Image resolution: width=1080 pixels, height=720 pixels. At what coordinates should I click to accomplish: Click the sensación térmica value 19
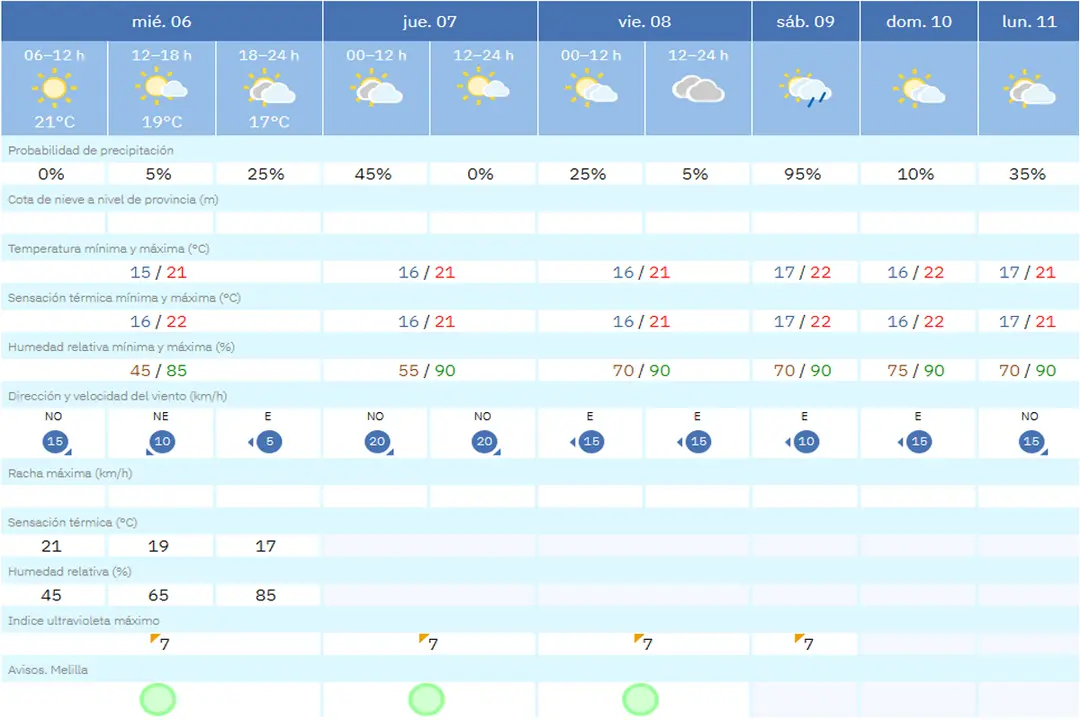(158, 546)
